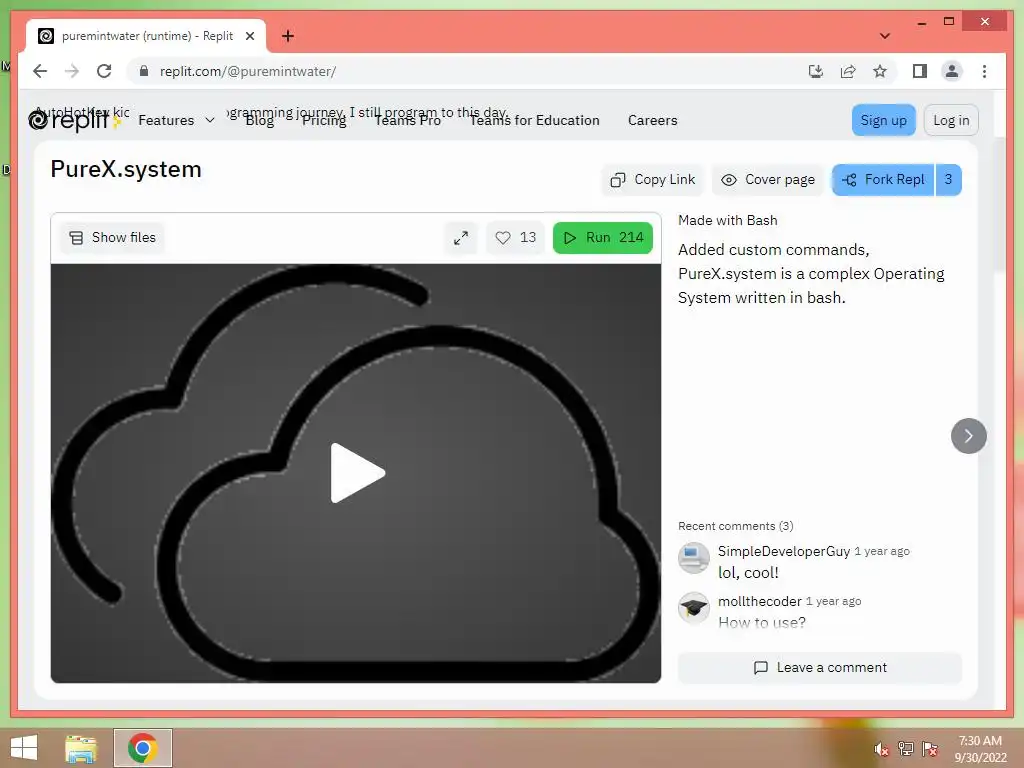1024x768 pixels.
Task: Open the Action Center flag icon
Action: tap(929, 748)
